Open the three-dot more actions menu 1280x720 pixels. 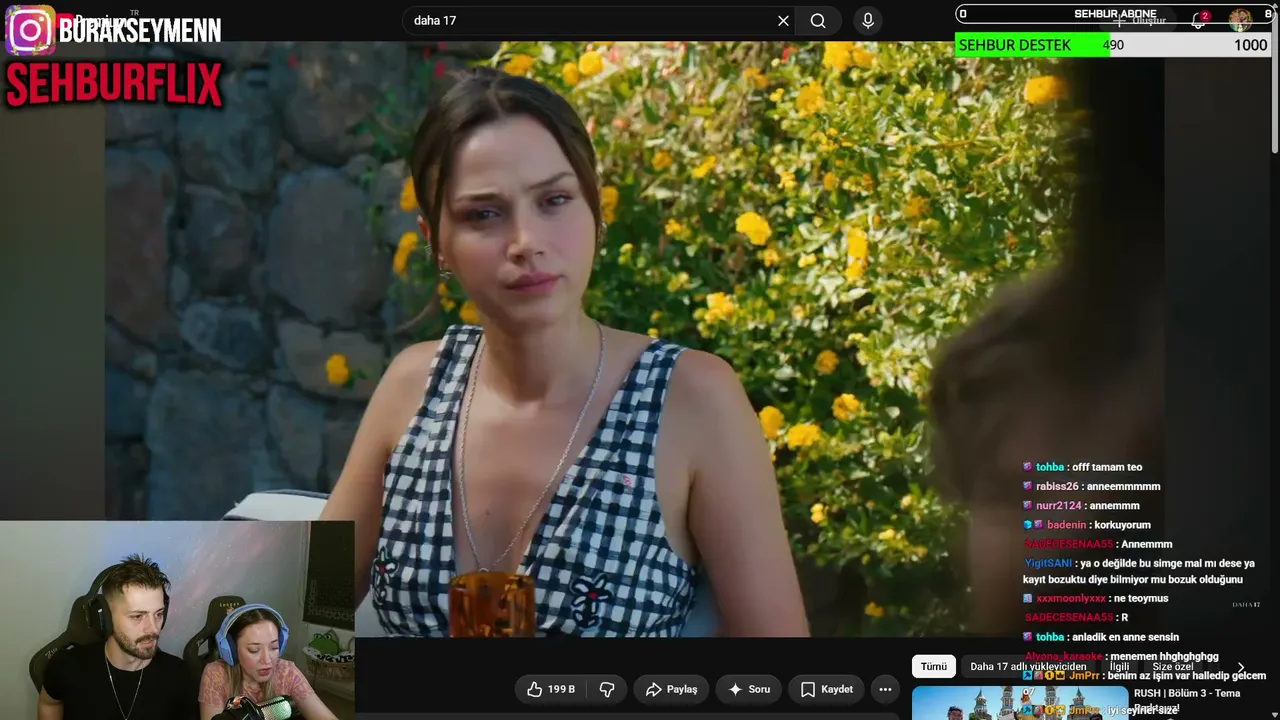tap(884, 689)
